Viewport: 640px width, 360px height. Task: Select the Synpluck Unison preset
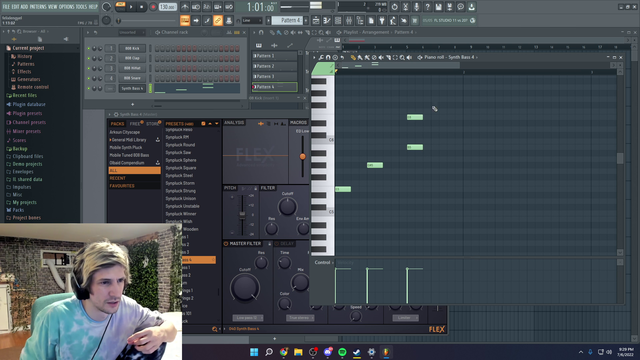[x=180, y=199]
